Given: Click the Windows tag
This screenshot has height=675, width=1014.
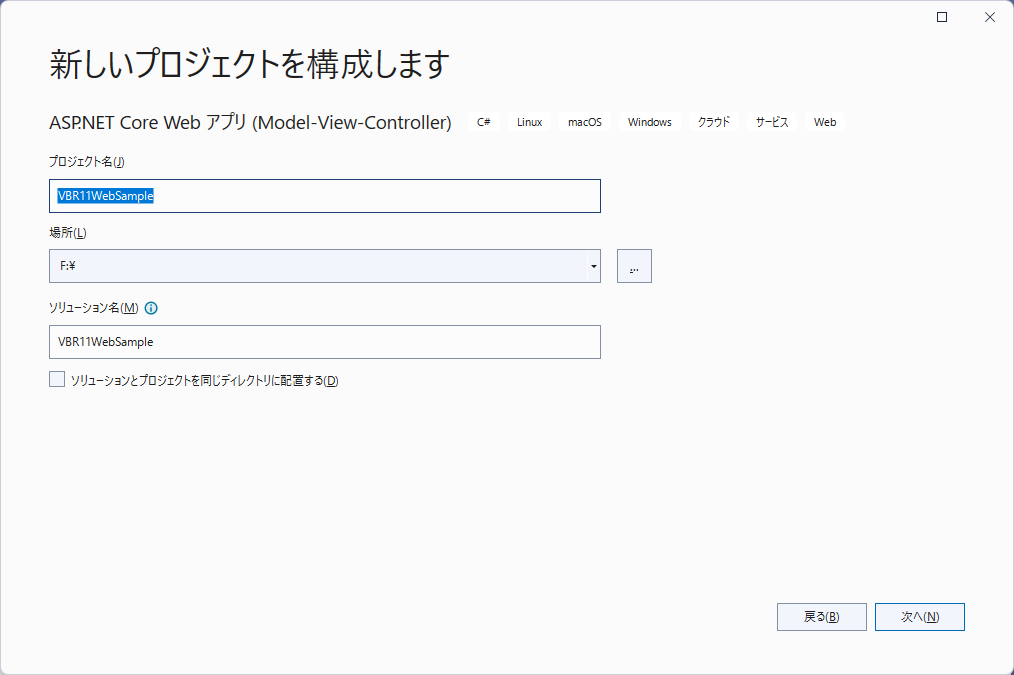Looking at the screenshot, I should pyautogui.click(x=650, y=122).
